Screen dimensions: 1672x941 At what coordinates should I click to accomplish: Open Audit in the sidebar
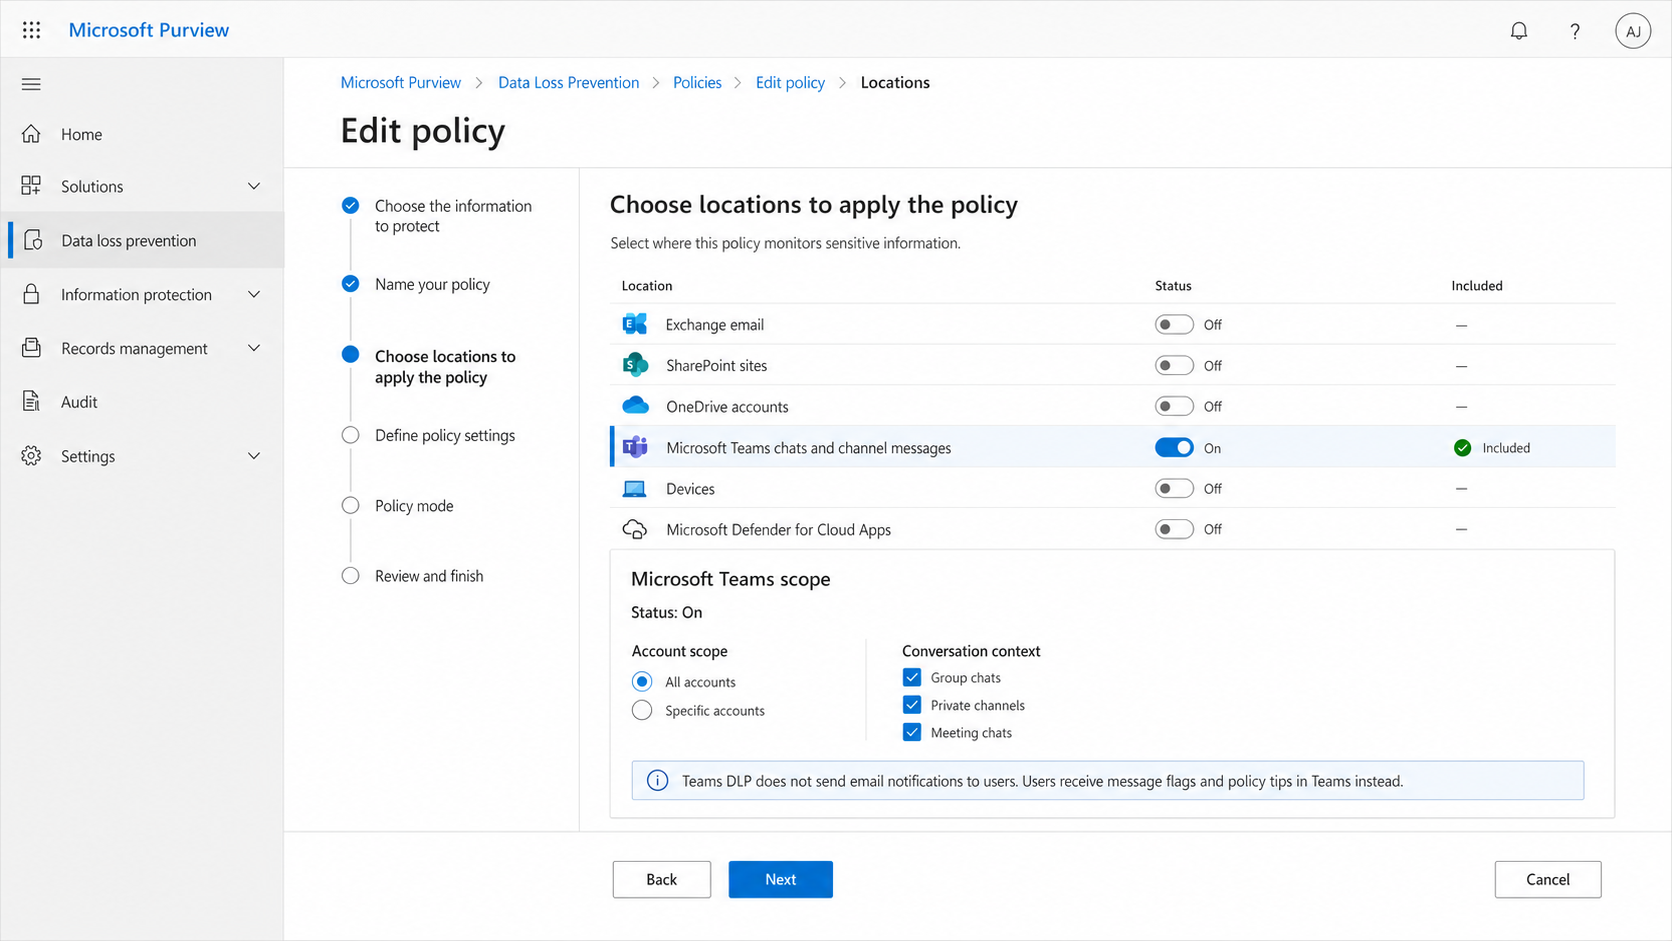(x=142, y=402)
